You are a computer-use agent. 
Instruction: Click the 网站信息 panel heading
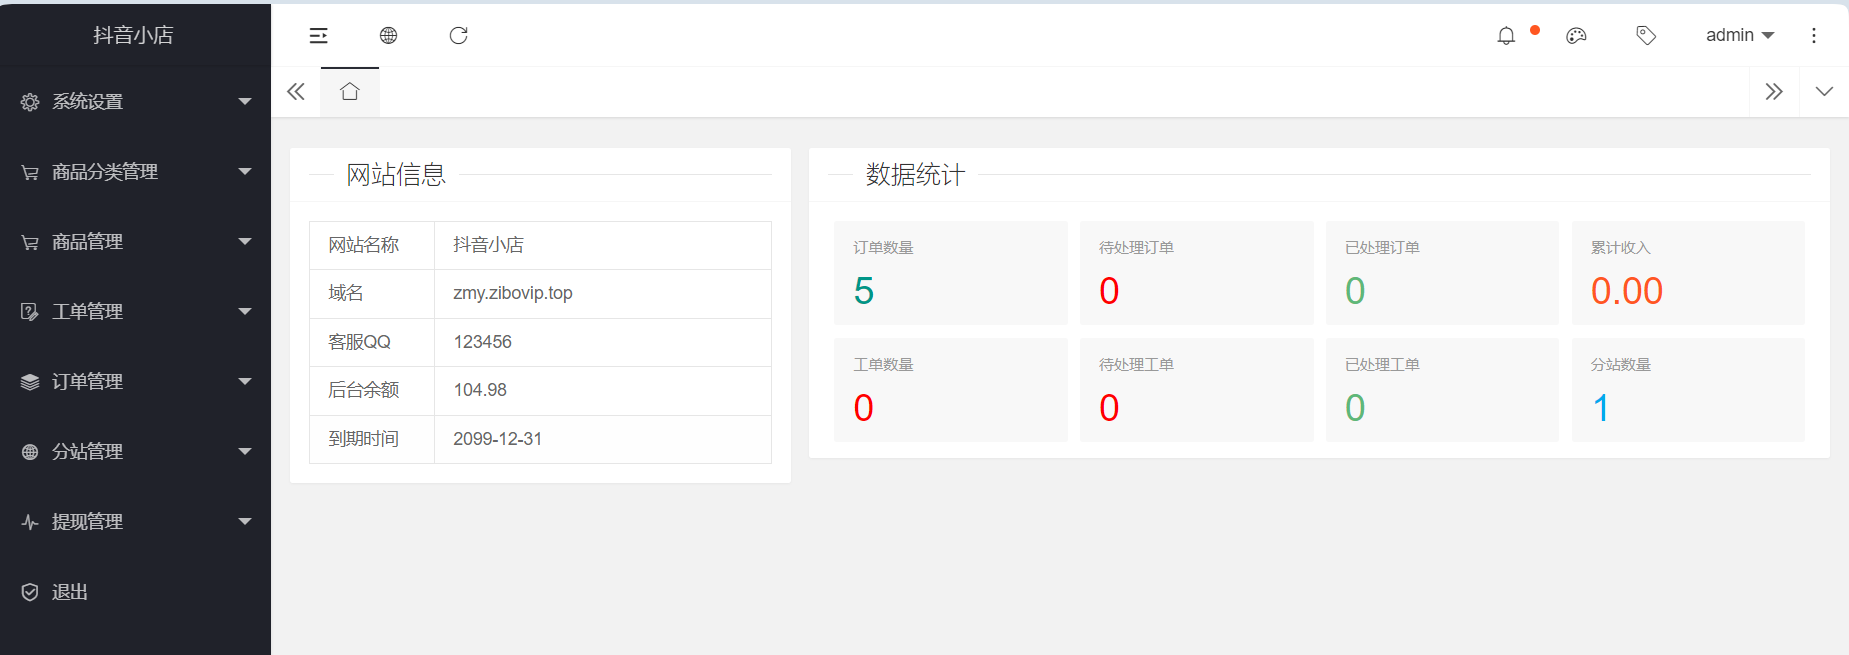click(396, 175)
